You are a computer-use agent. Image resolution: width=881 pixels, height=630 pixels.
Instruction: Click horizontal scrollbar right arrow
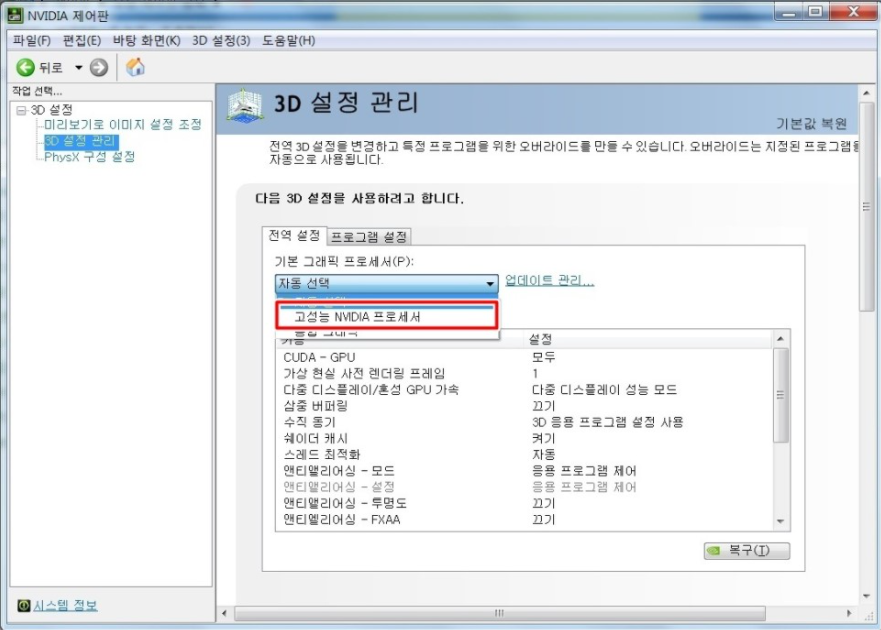[x=848, y=613]
